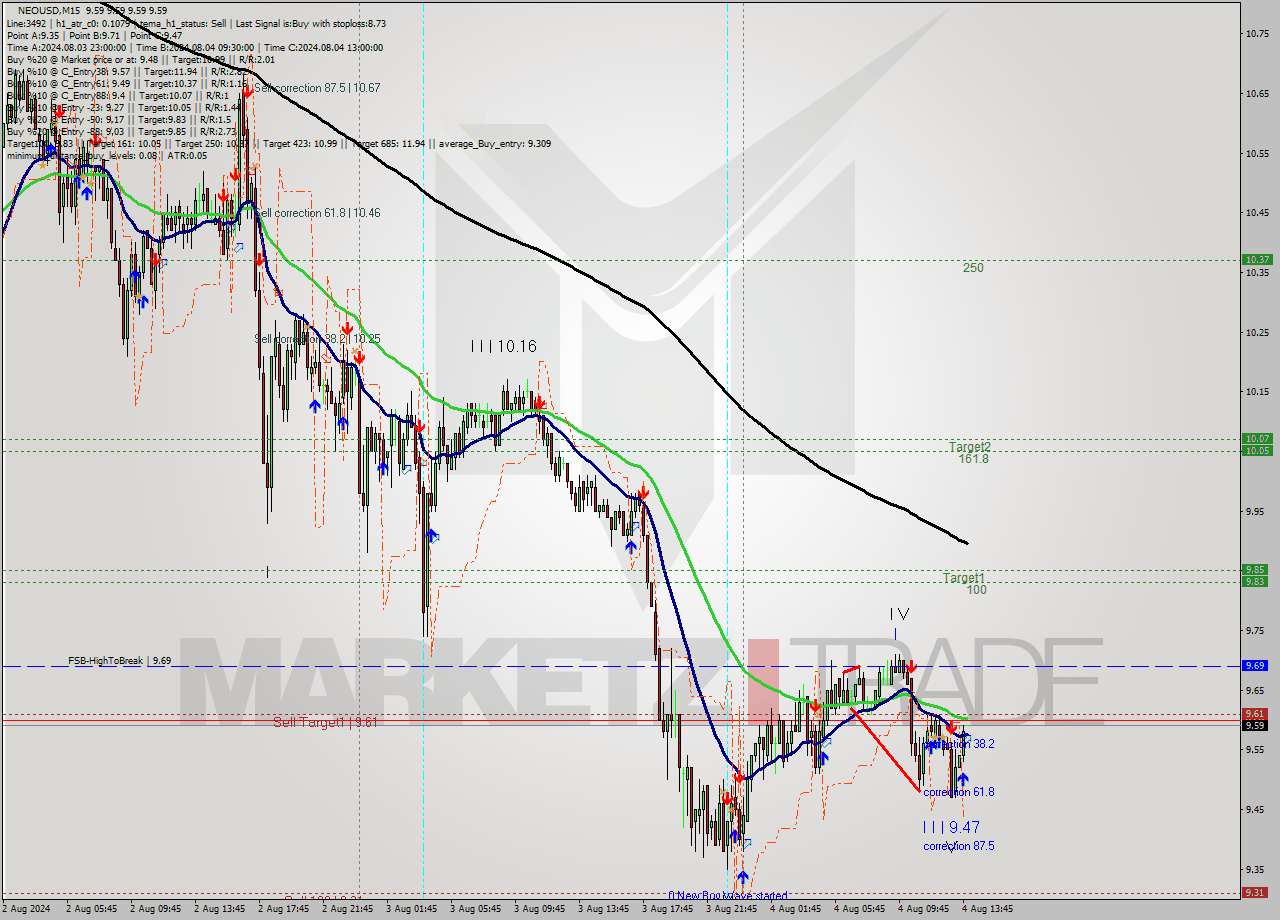This screenshot has height=920, width=1280.
Task: Click the '2 Aug 2024' time axis label
Action: [26, 910]
